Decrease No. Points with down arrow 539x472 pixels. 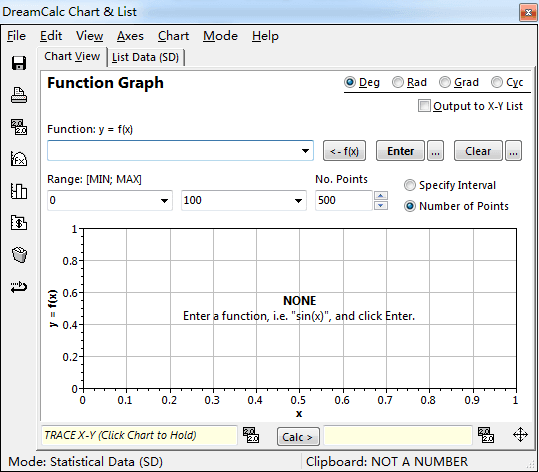(x=381, y=206)
